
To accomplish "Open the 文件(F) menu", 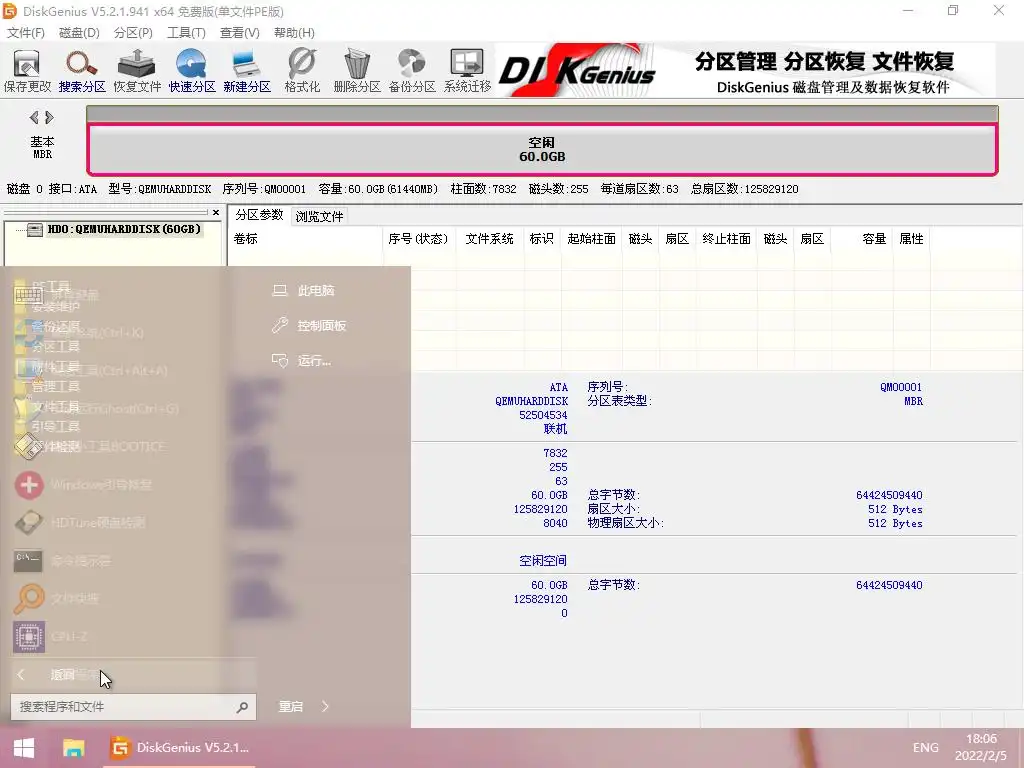I will (x=25, y=33).
